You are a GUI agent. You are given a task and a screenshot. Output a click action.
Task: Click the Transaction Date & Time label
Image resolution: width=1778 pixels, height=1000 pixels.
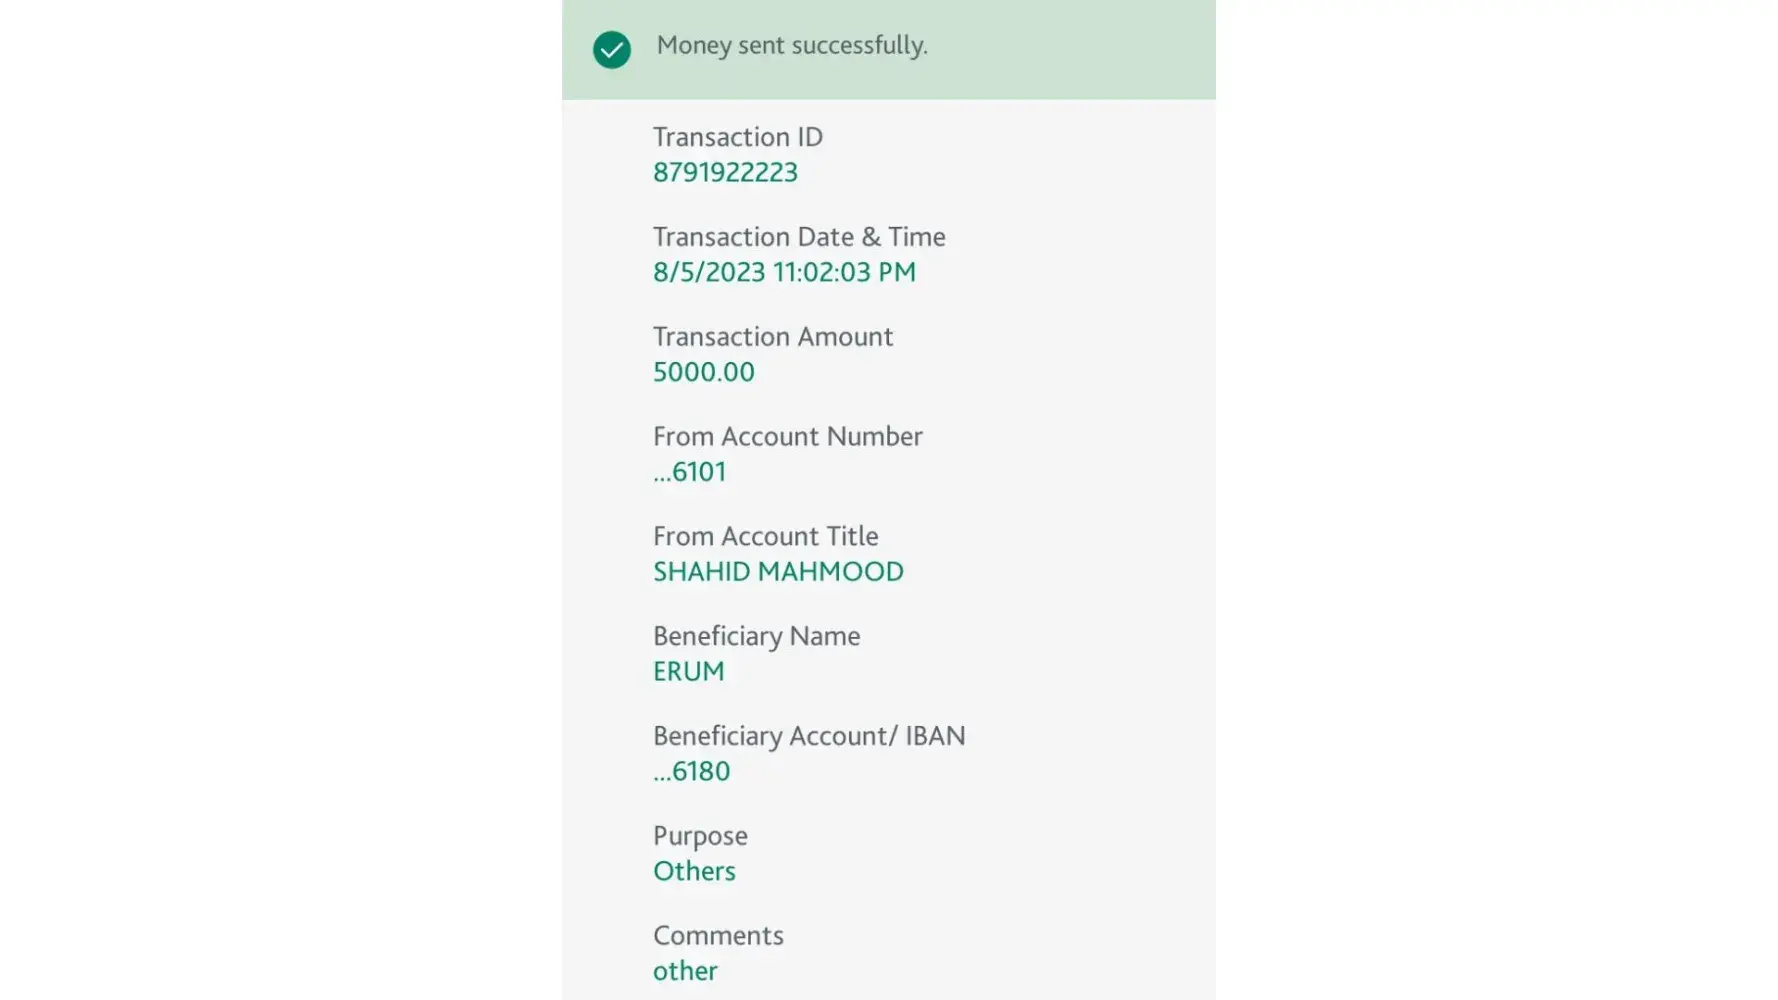[799, 237]
